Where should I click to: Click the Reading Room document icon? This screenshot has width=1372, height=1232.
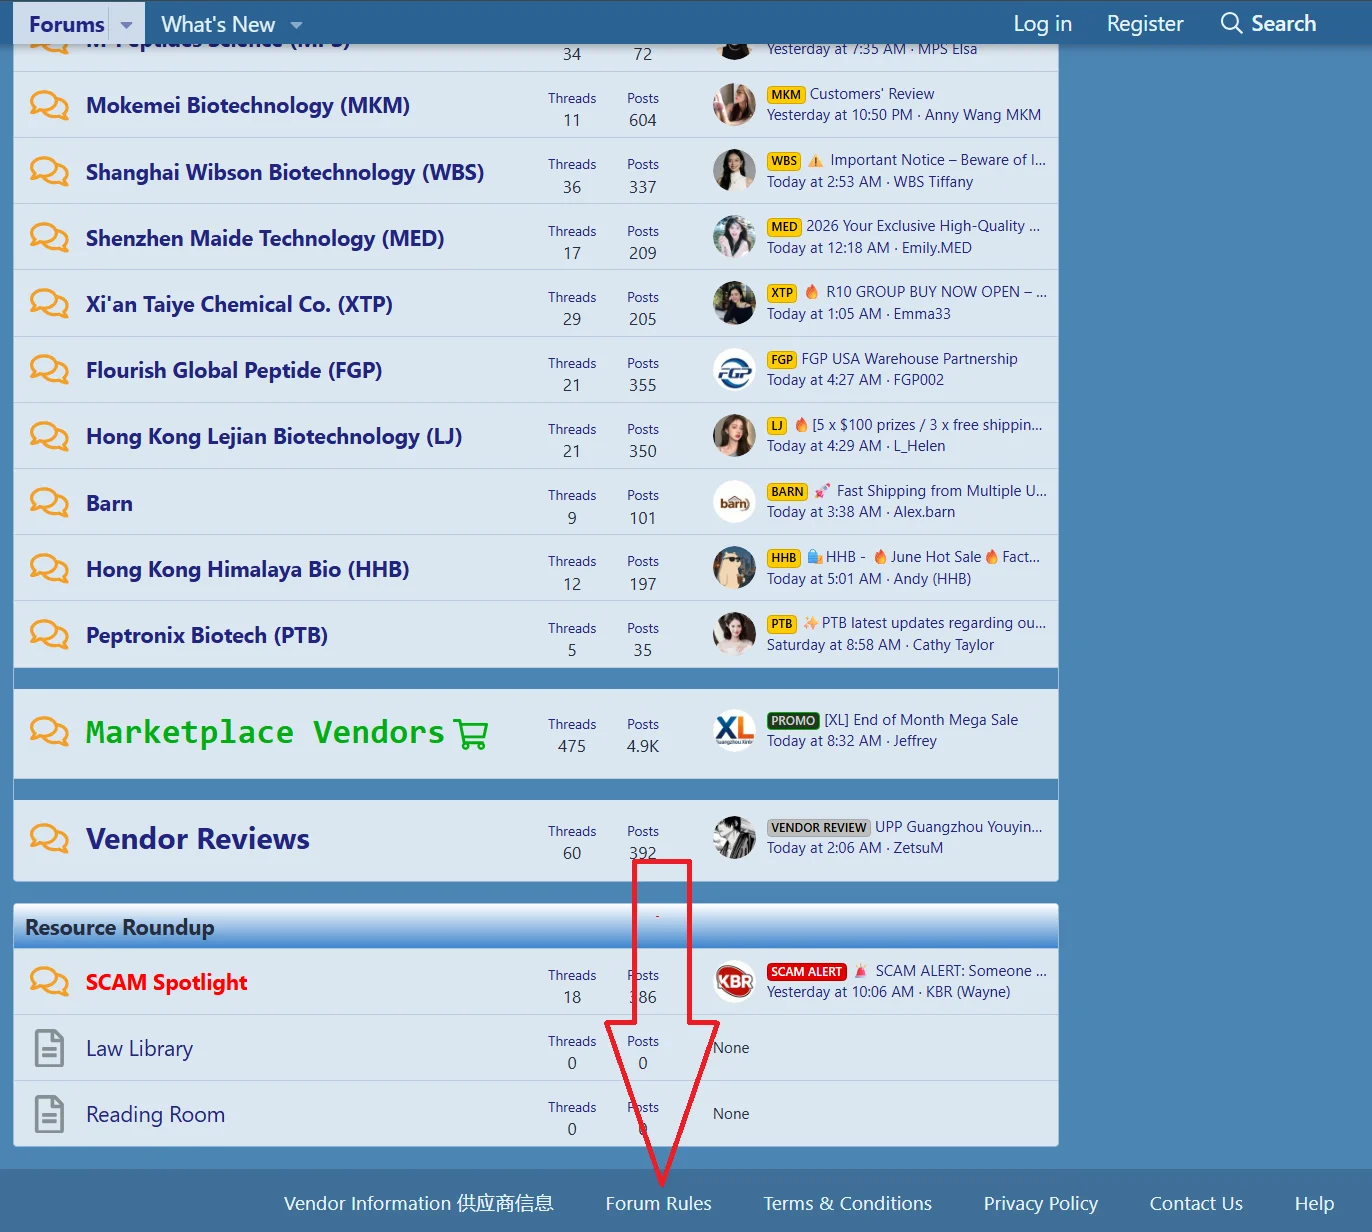click(49, 1114)
